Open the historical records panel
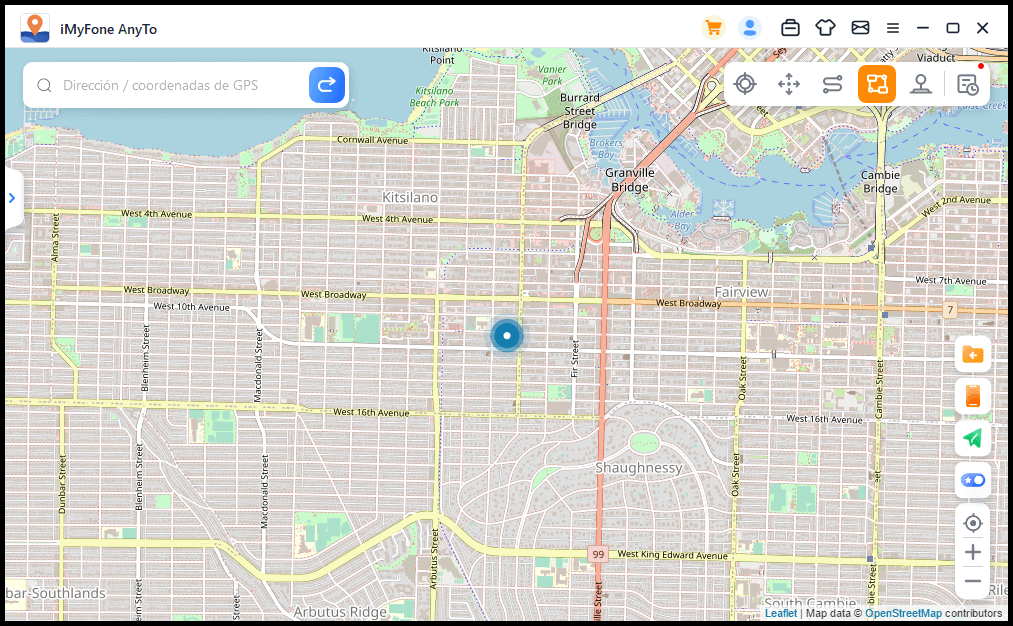Image resolution: width=1013 pixels, height=626 pixels. coord(965,84)
